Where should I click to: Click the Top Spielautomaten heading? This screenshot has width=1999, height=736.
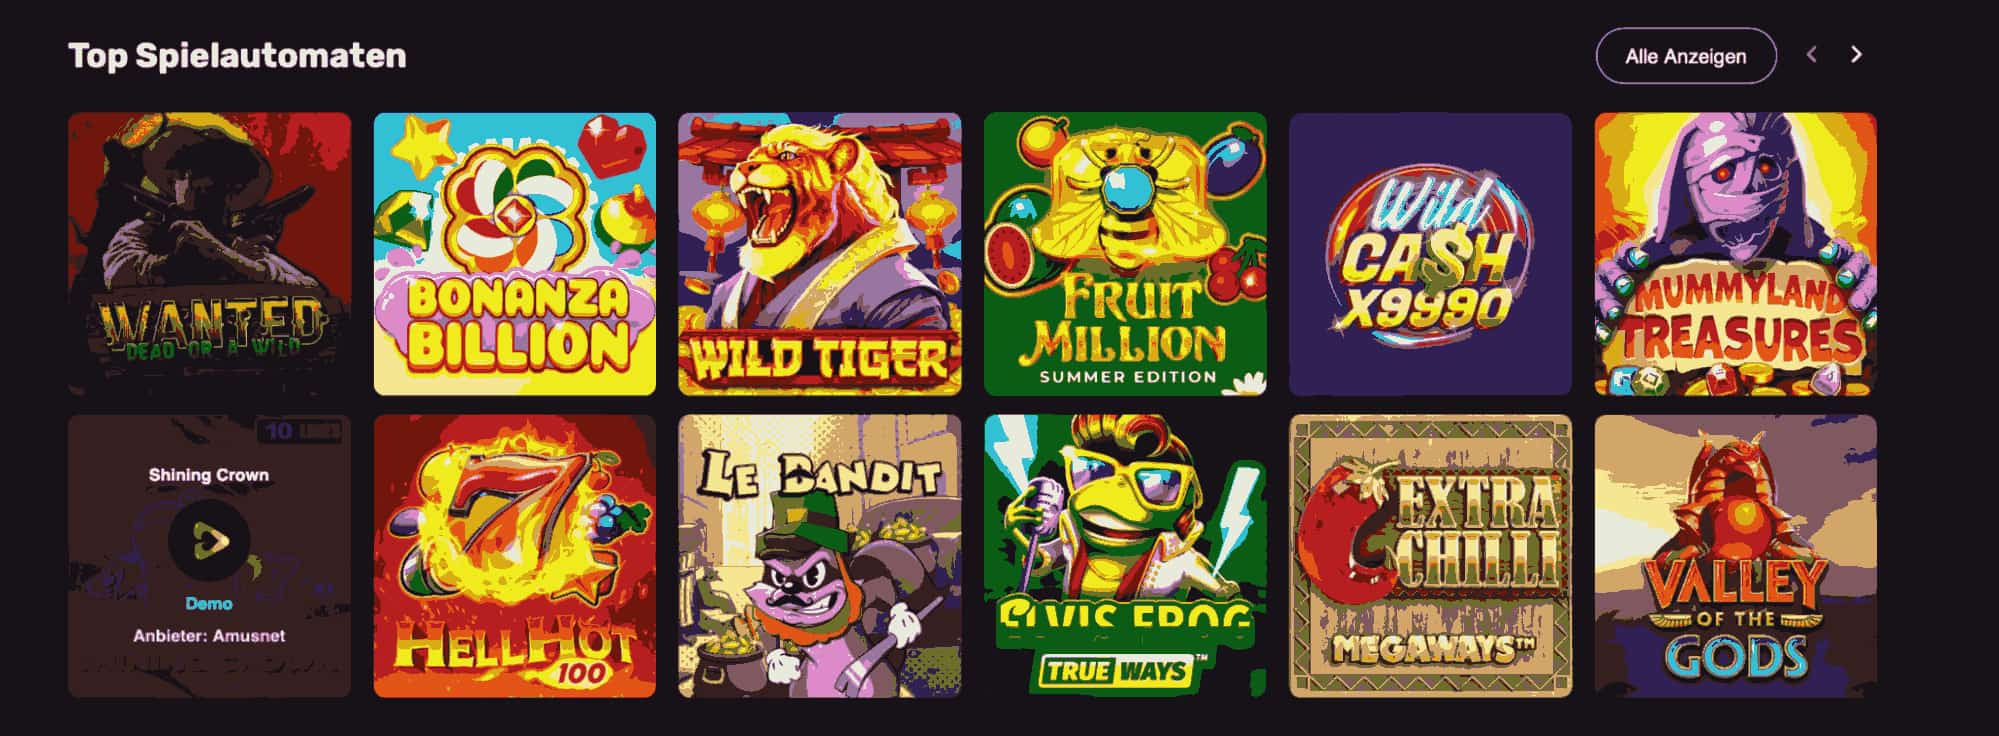point(237,56)
